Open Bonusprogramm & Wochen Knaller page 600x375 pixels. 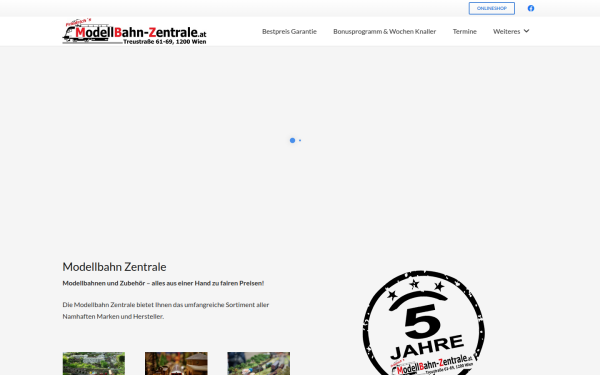(x=385, y=31)
